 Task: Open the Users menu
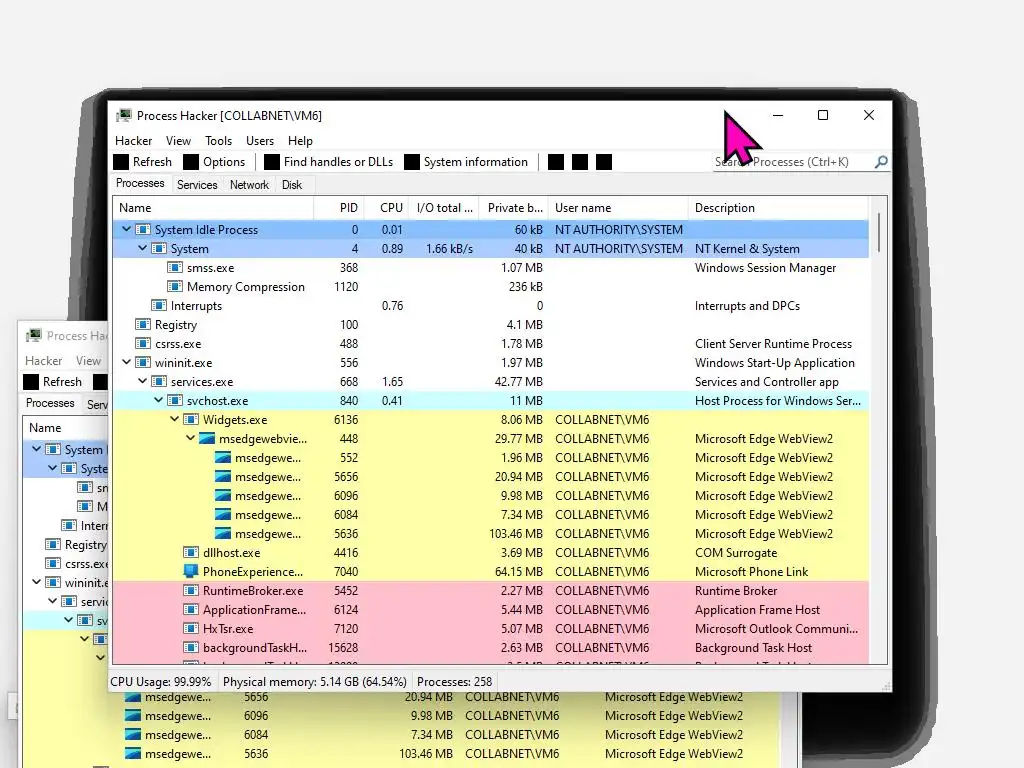tap(260, 140)
